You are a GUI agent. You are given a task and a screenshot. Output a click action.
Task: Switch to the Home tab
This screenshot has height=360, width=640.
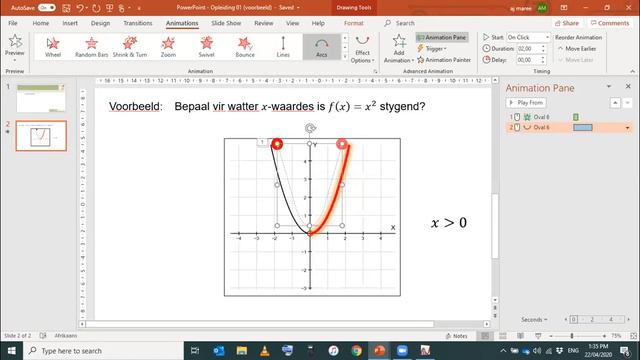tap(40, 23)
